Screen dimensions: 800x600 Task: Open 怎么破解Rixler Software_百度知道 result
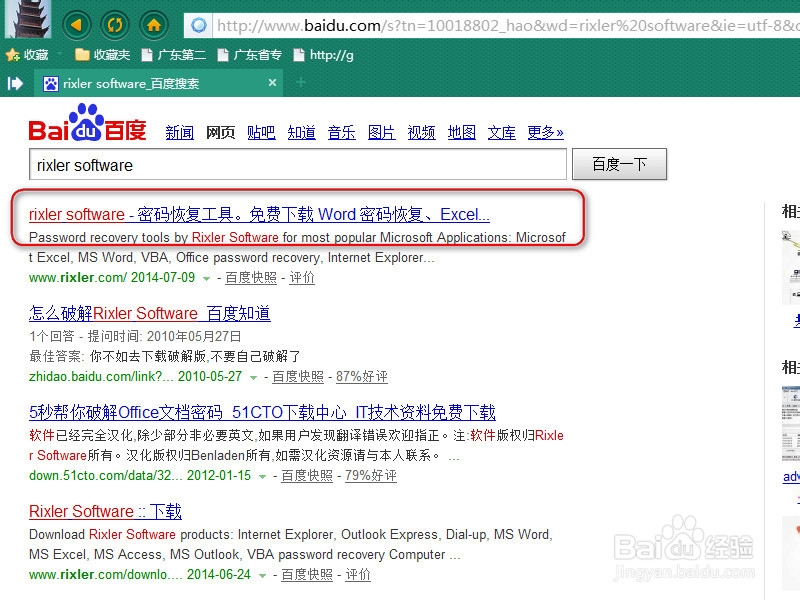click(149, 313)
